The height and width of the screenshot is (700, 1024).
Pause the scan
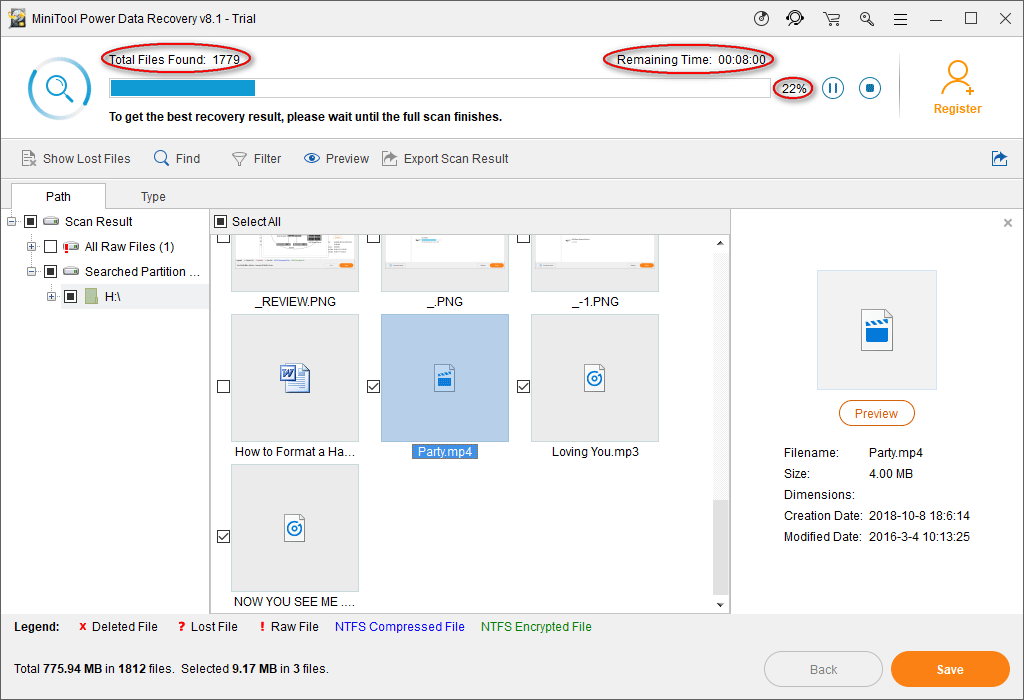(x=833, y=88)
